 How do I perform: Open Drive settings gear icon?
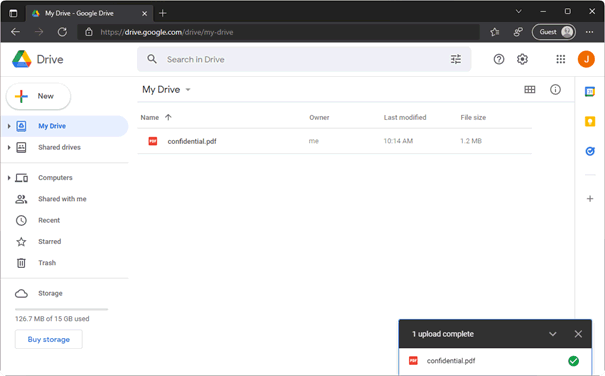tap(522, 59)
